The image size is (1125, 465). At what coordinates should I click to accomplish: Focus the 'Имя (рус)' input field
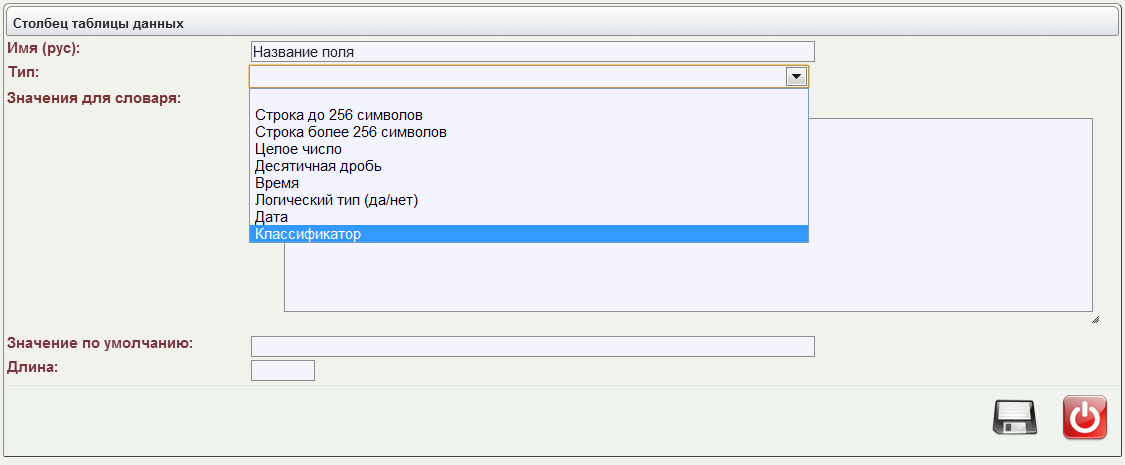pyautogui.click(x=532, y=52)
